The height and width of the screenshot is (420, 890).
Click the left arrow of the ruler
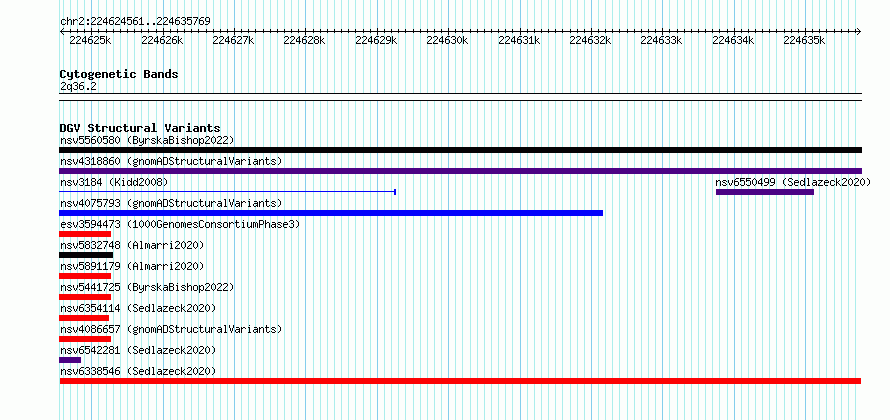[x=62, y=31]
